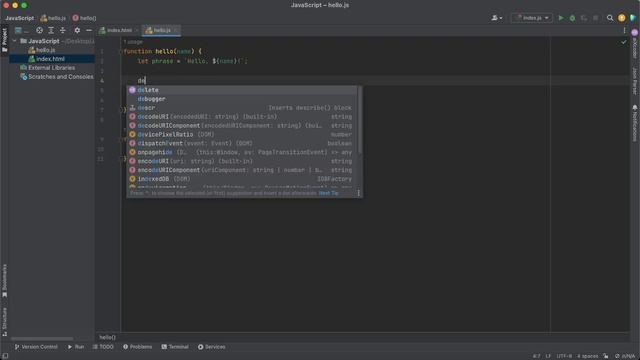640x360 pixels.
Task: Open the Terminal tool window
Action: click(x=175, y=347)
